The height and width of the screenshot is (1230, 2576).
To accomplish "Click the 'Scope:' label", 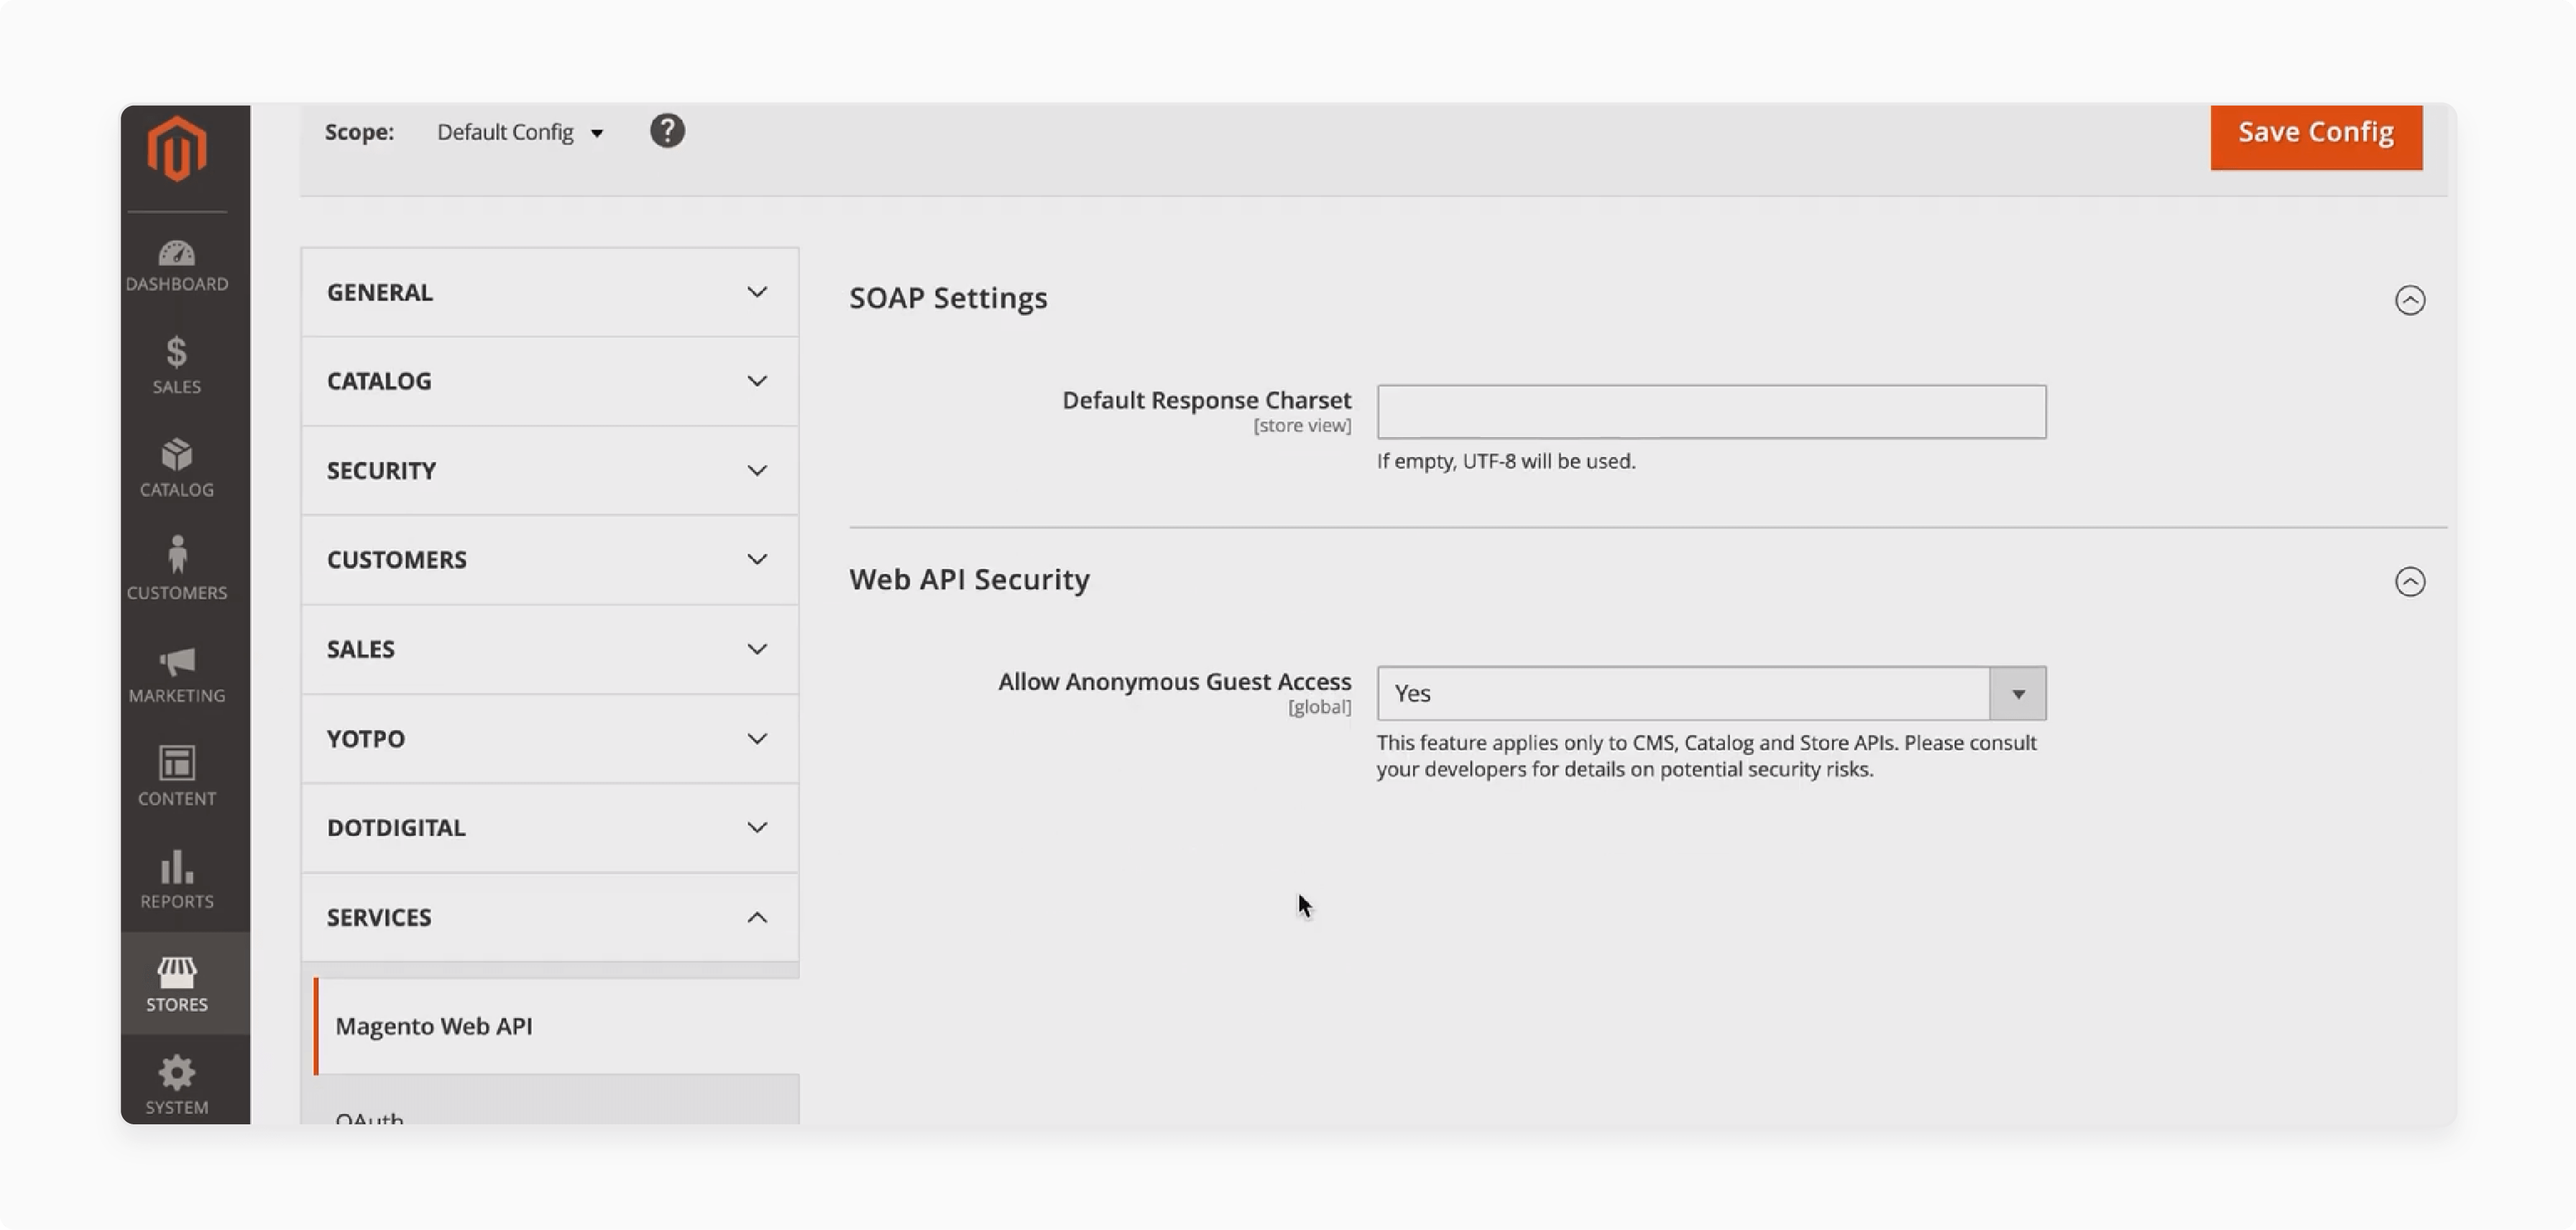I will click(359, 132).
